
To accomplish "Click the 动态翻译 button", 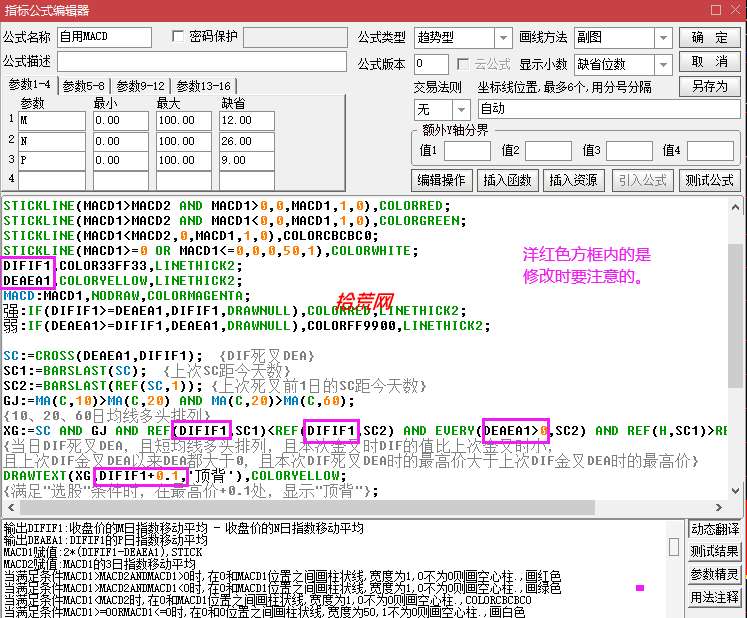I will (x=715, y=529).
